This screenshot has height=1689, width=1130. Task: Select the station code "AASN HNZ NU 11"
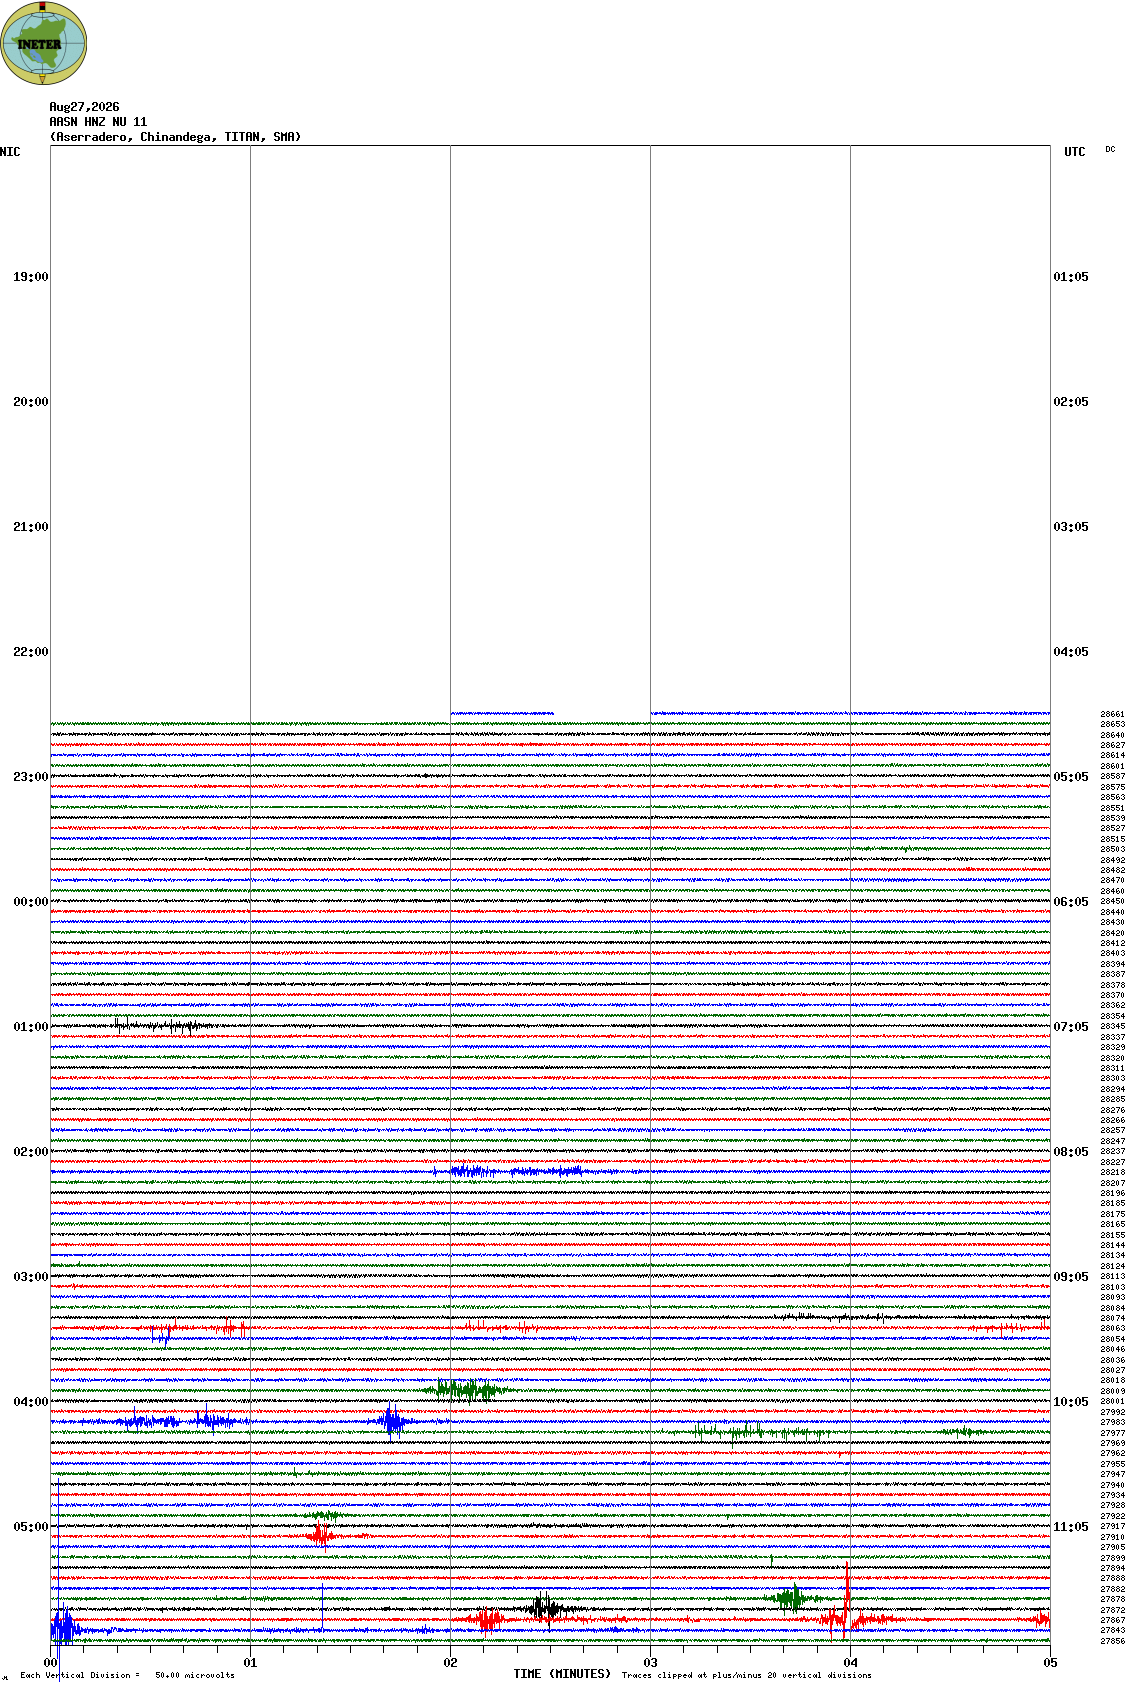[98, 122]
